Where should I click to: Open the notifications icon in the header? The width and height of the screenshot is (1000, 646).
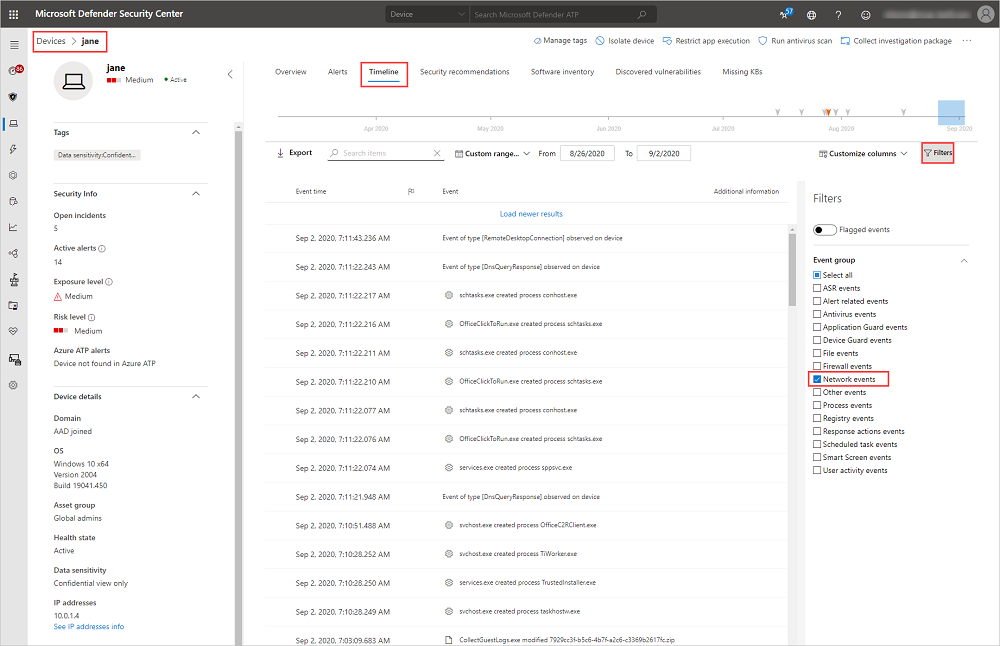[786, 14]
